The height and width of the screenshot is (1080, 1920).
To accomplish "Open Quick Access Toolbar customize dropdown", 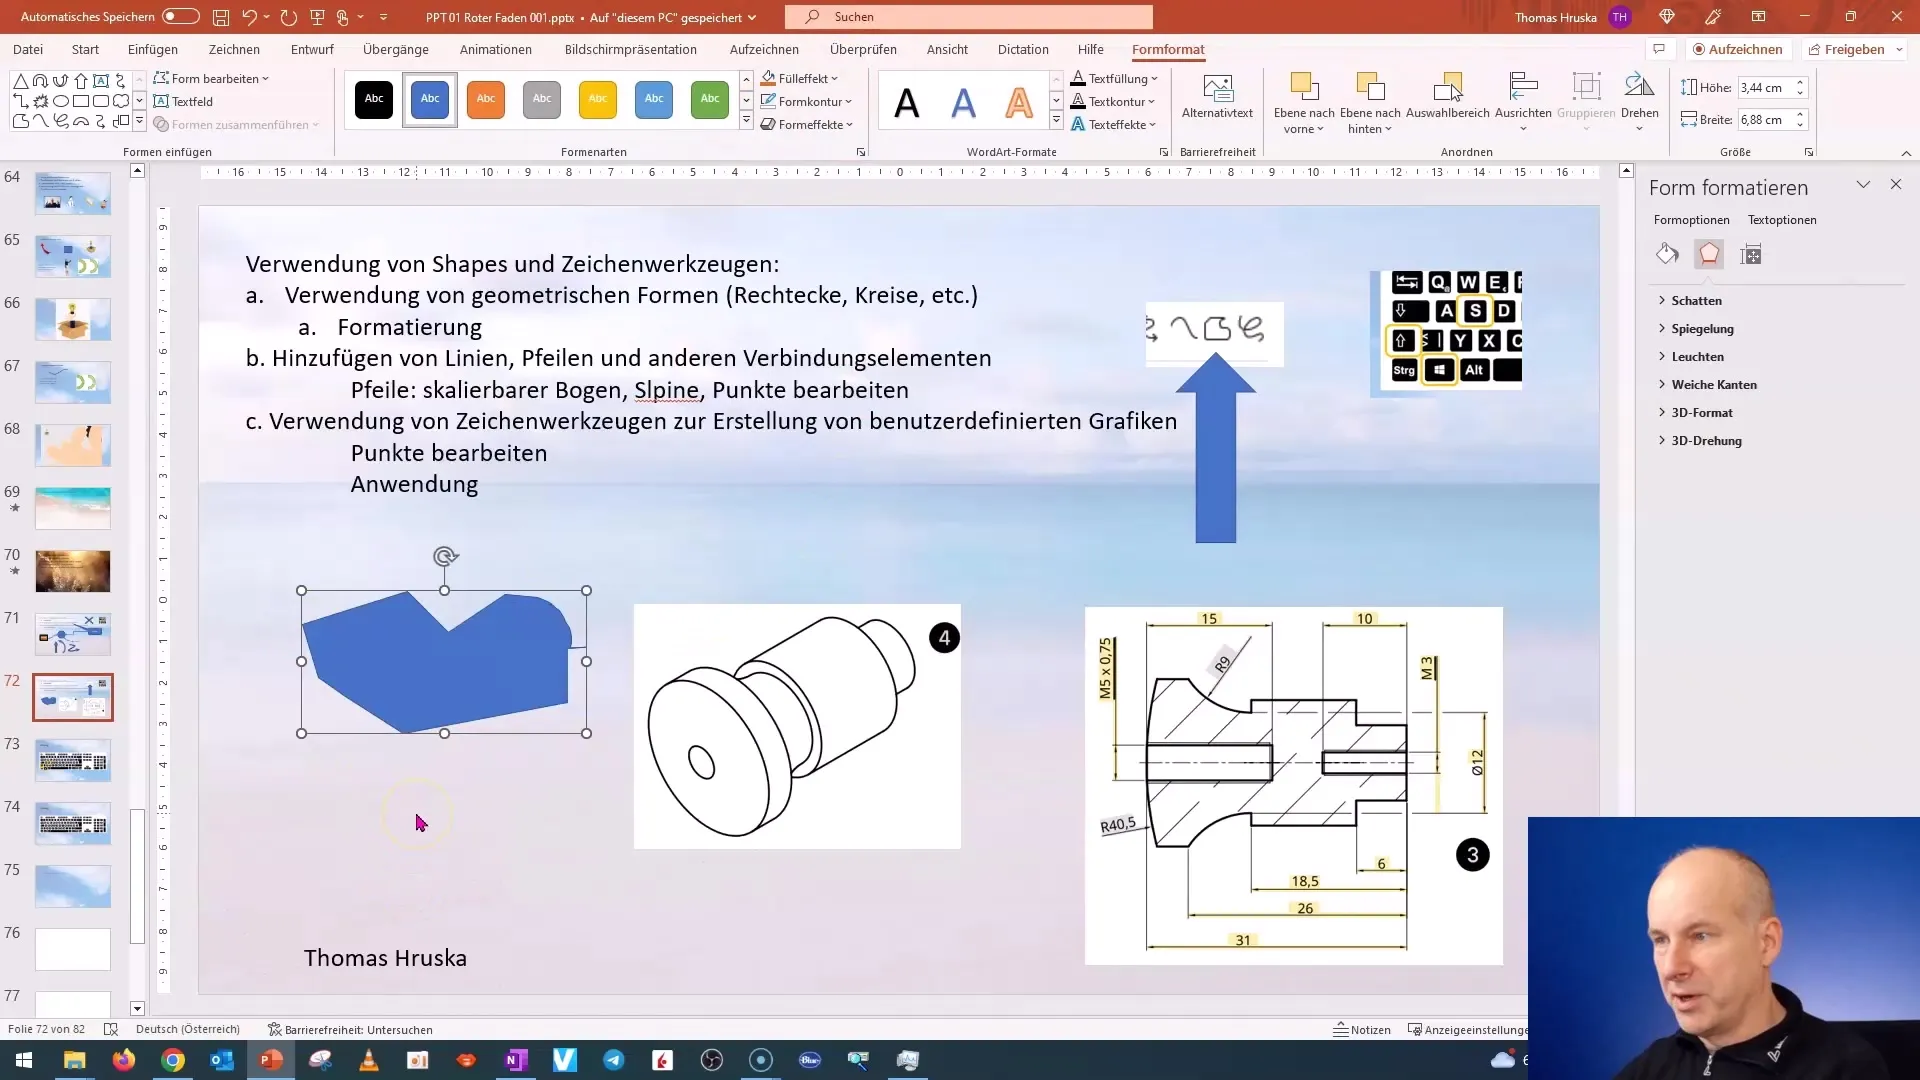I will tap(383, 17).
